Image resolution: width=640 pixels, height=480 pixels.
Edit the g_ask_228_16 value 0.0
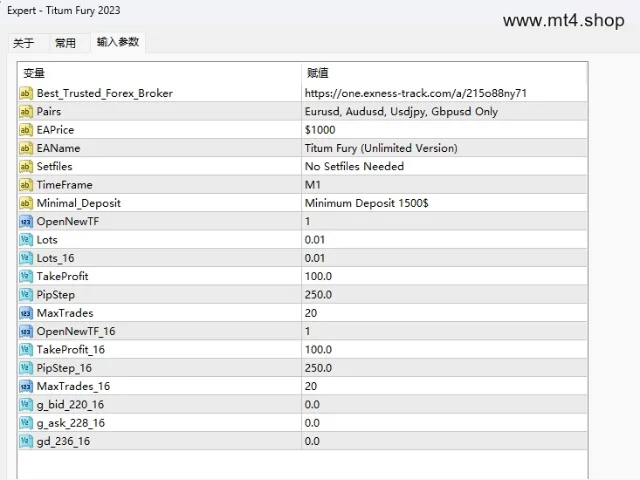pos(444,423)
